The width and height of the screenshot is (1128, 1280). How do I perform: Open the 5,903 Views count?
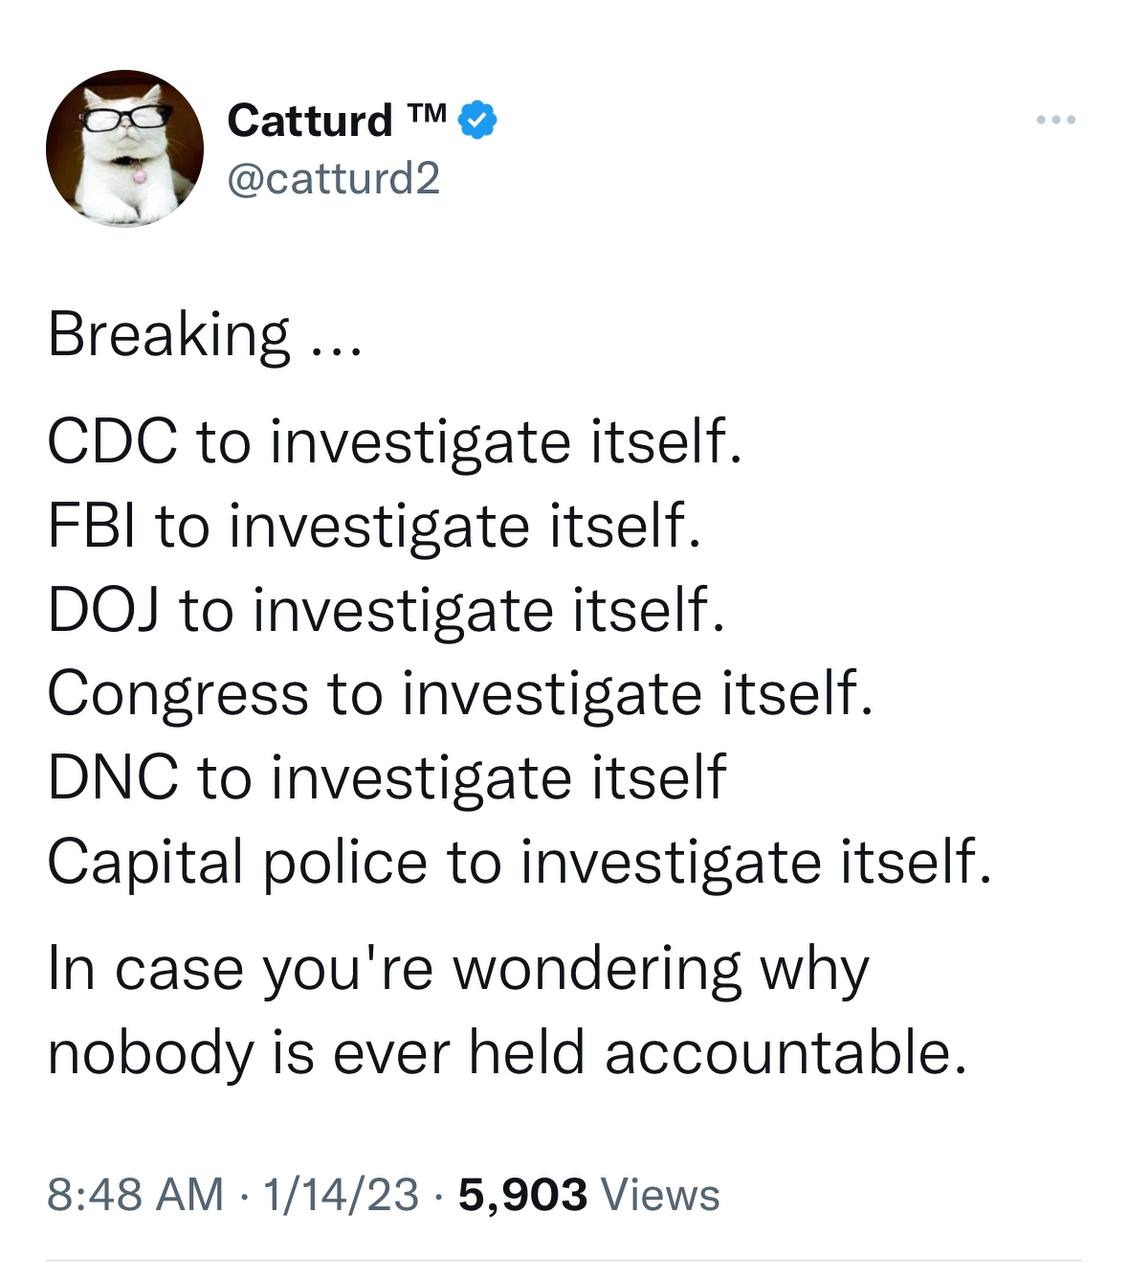[588, 1194]
